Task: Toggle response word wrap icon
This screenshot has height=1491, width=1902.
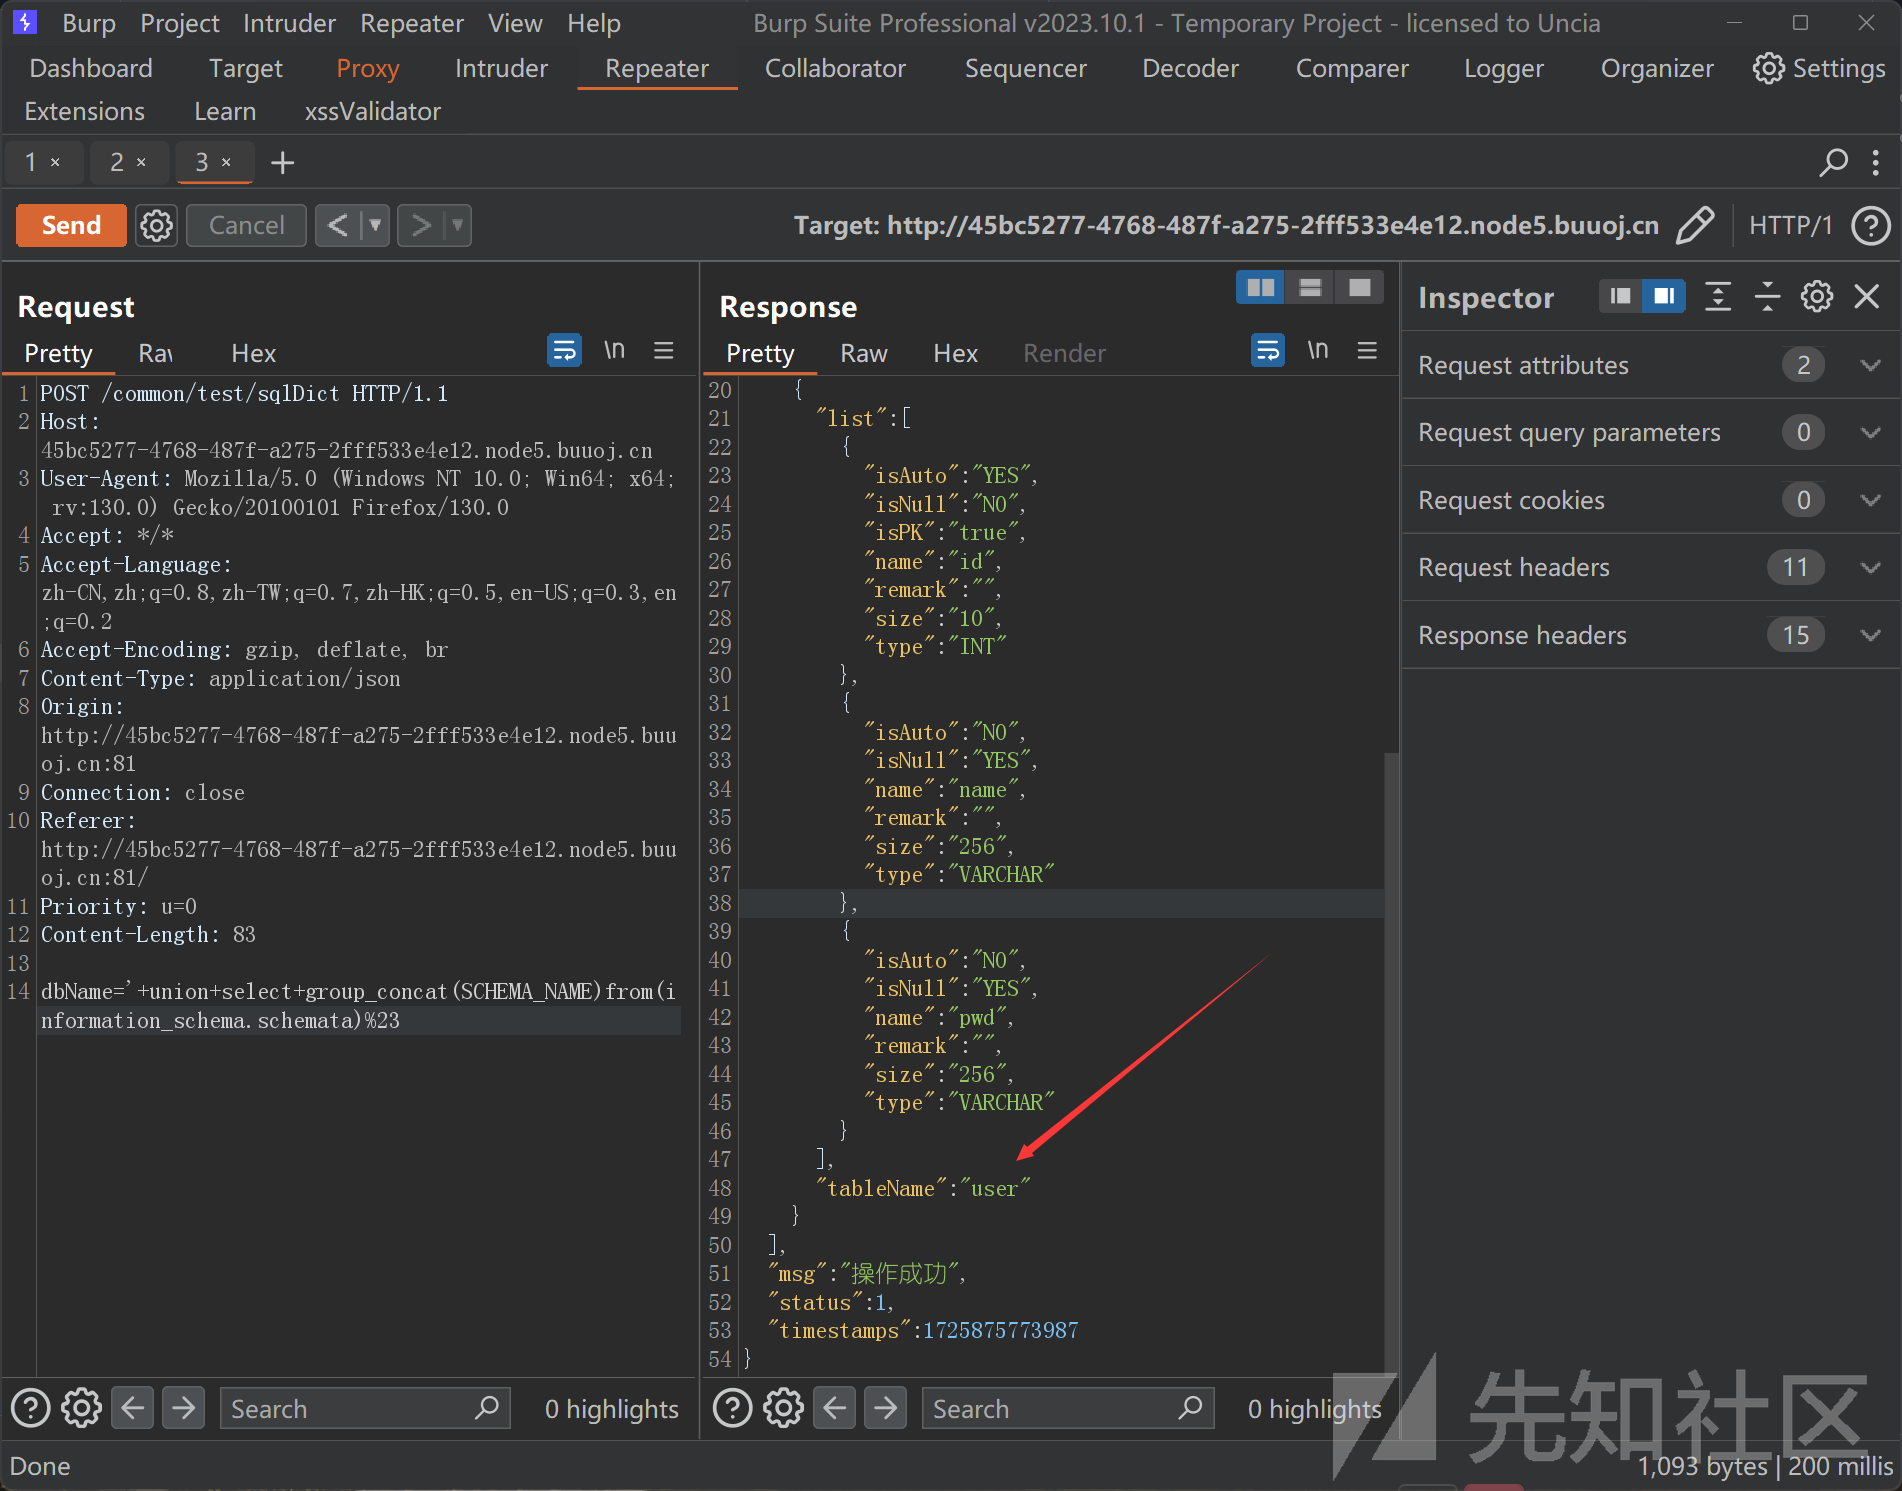Action: coord(1268,350)
